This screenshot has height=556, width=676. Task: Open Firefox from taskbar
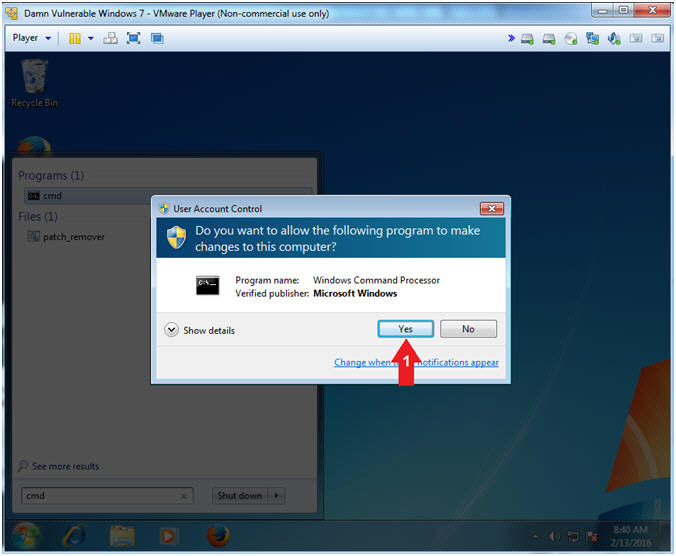click(x=218, y=537)
